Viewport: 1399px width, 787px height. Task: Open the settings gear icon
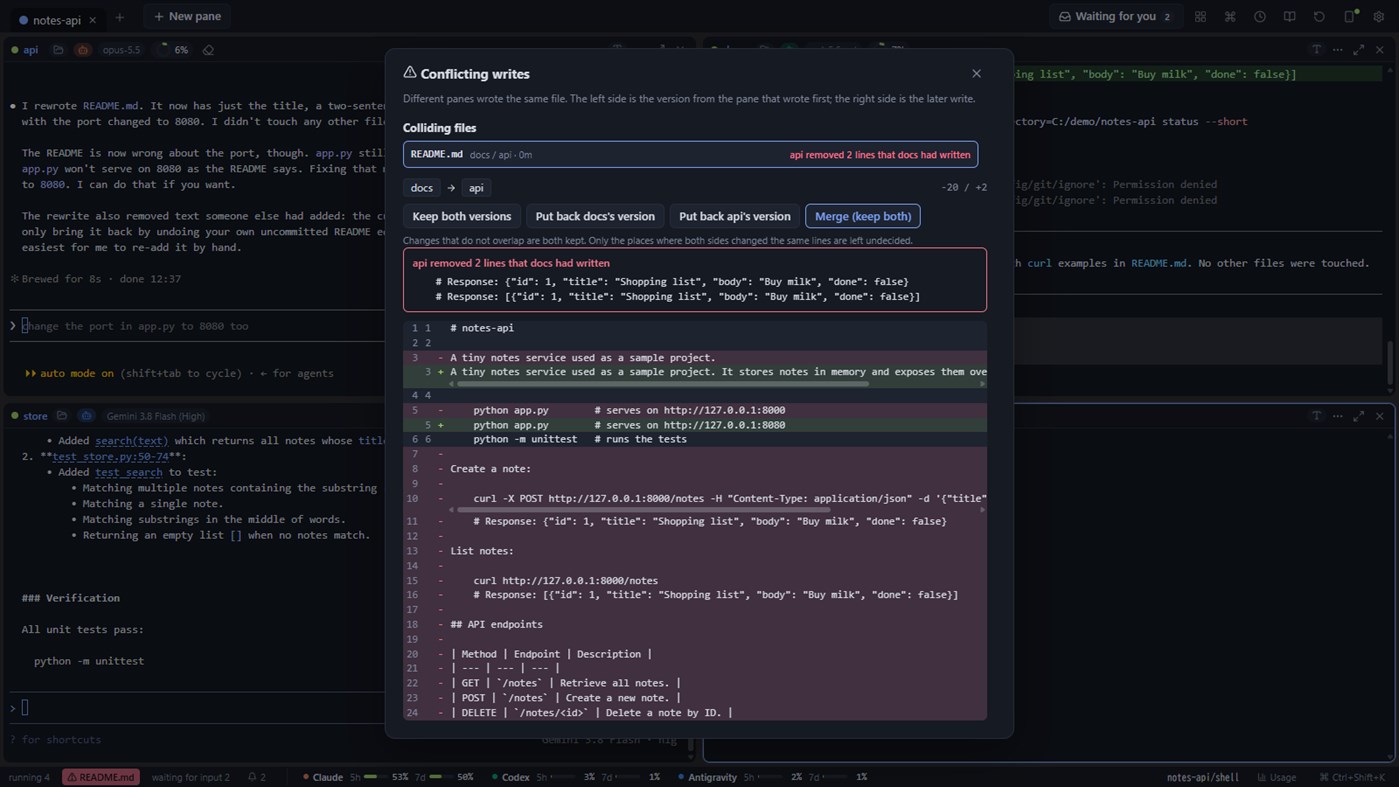point(1379,17)
